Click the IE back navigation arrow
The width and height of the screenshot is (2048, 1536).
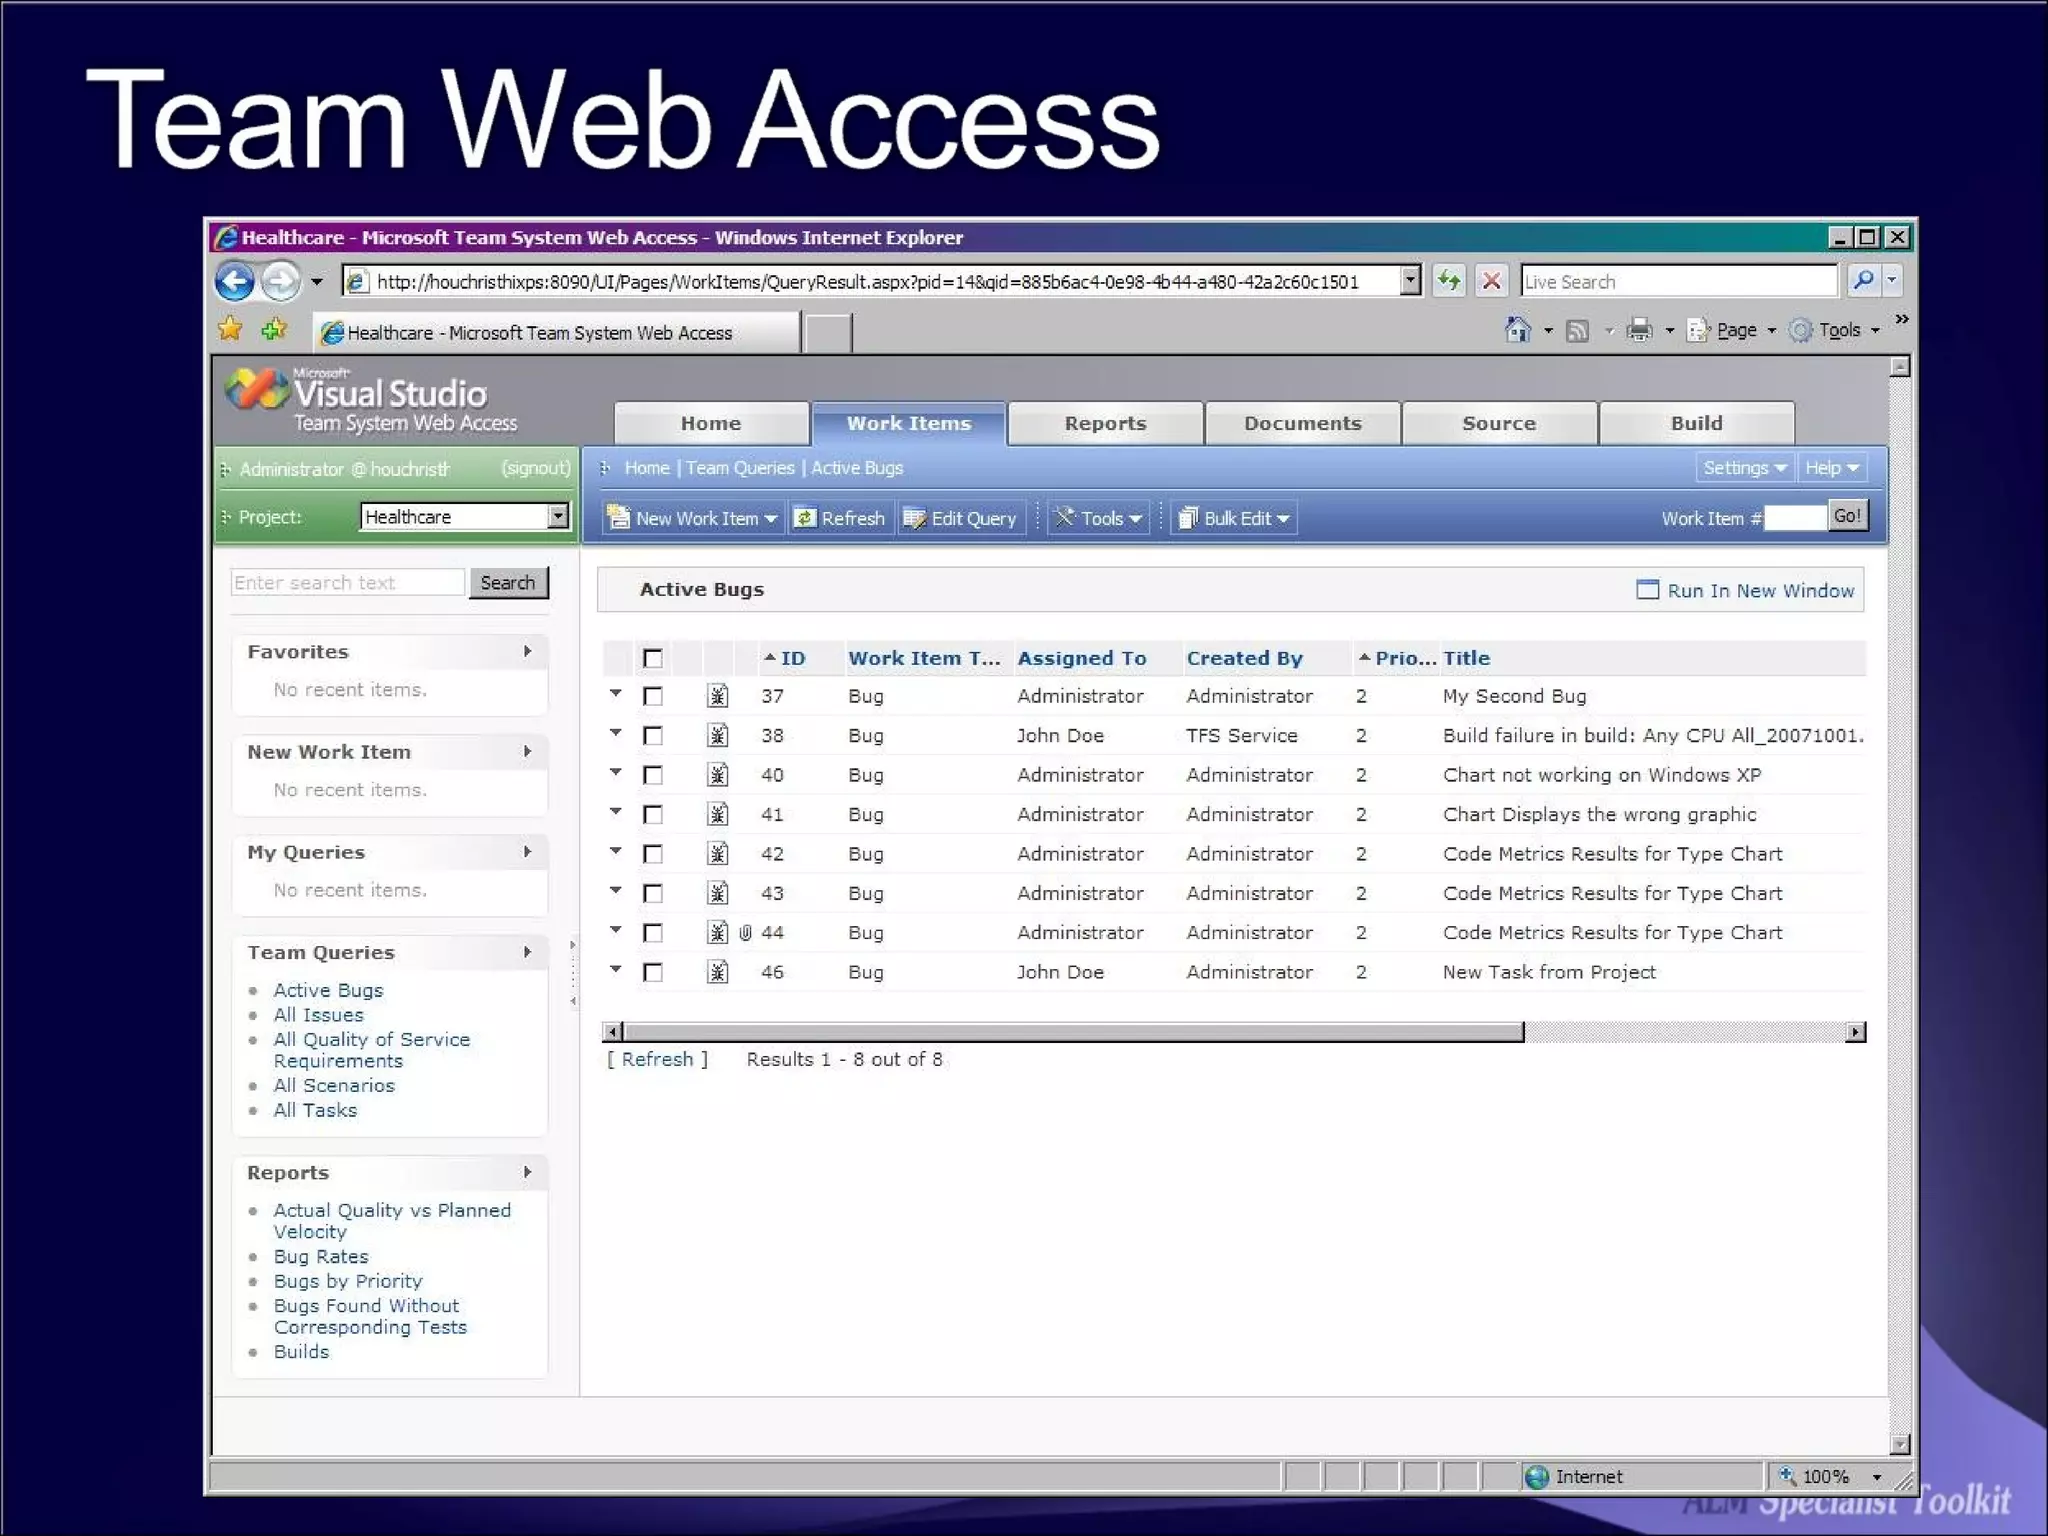(236, 281)
